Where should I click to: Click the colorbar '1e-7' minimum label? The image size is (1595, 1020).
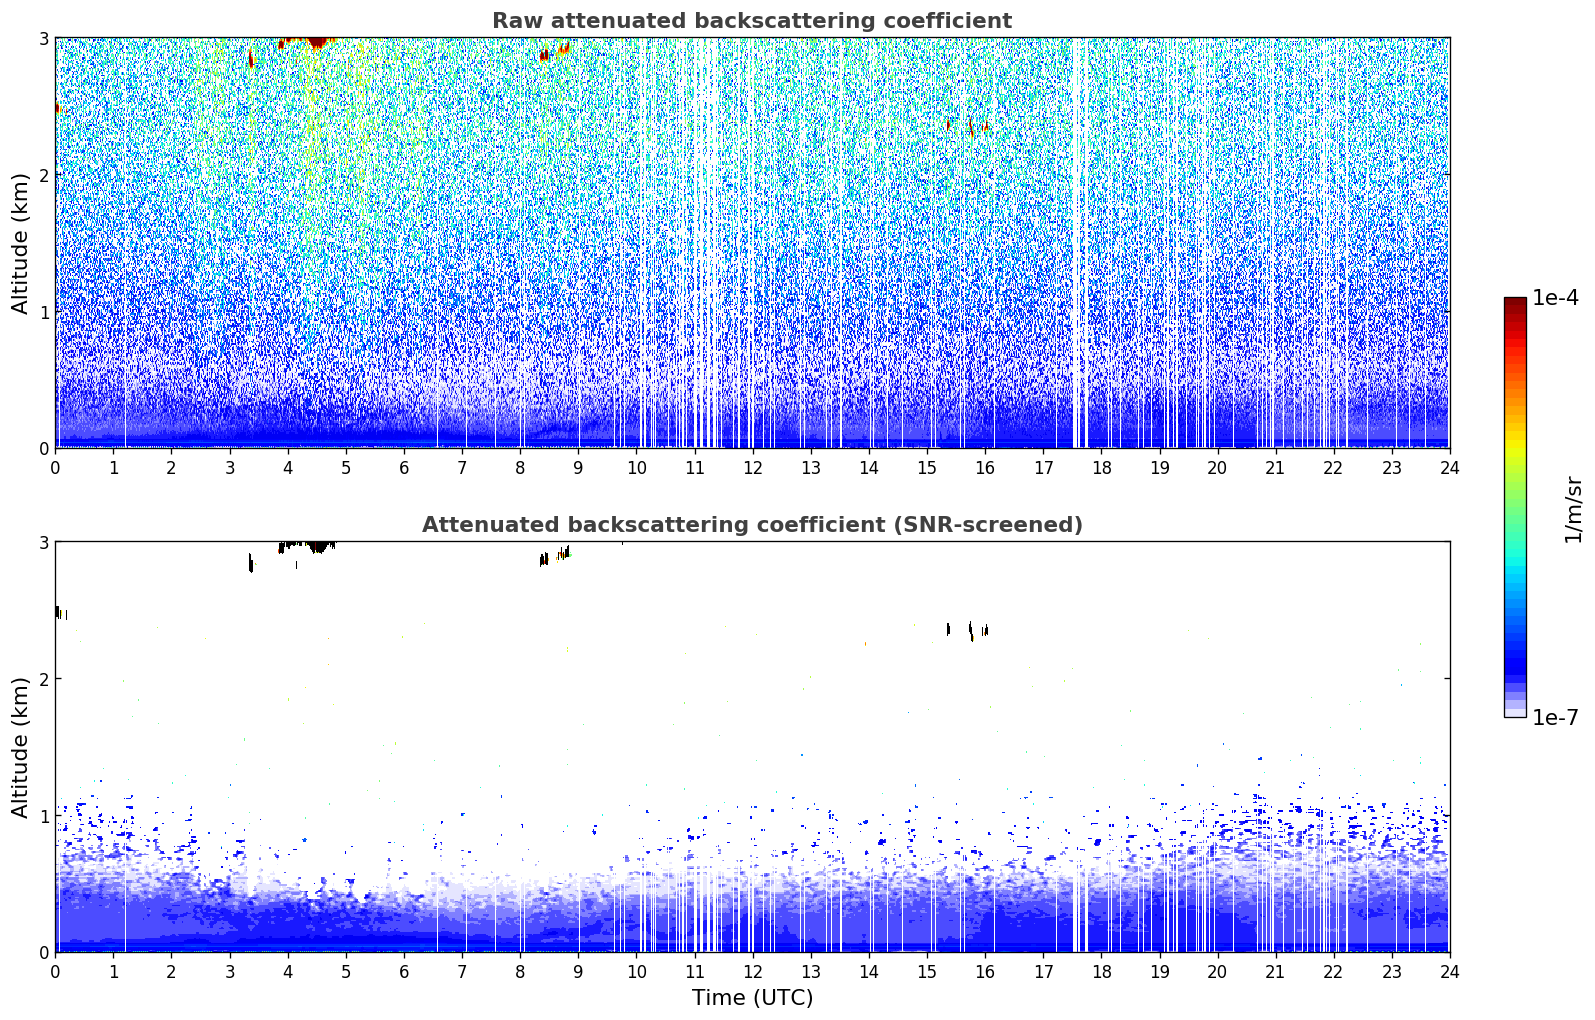click(1555, 717)
